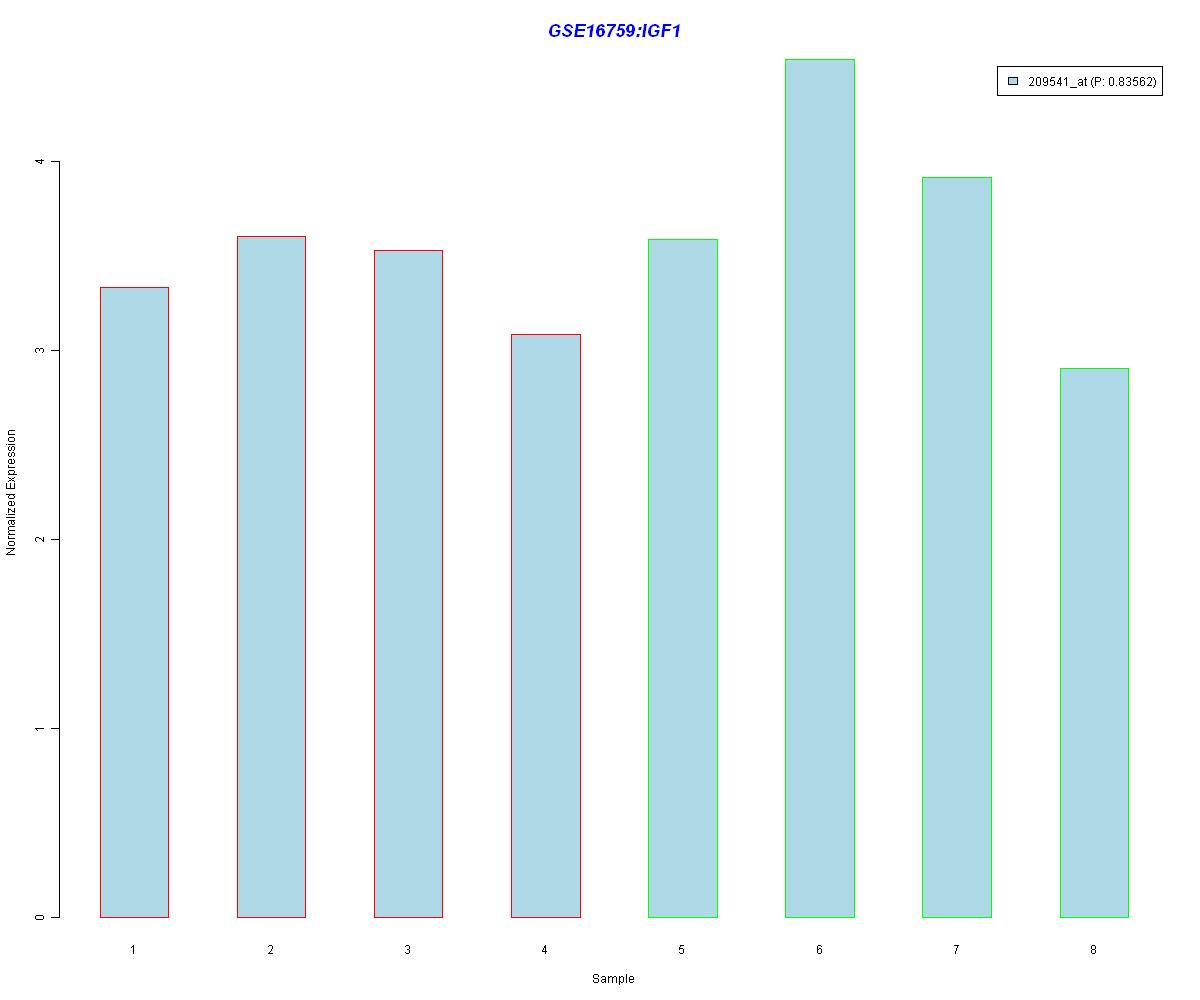Select the bar for sample 2
Image resolution: width=1200 pixels, height=1000 pixels.
point(271,577)
